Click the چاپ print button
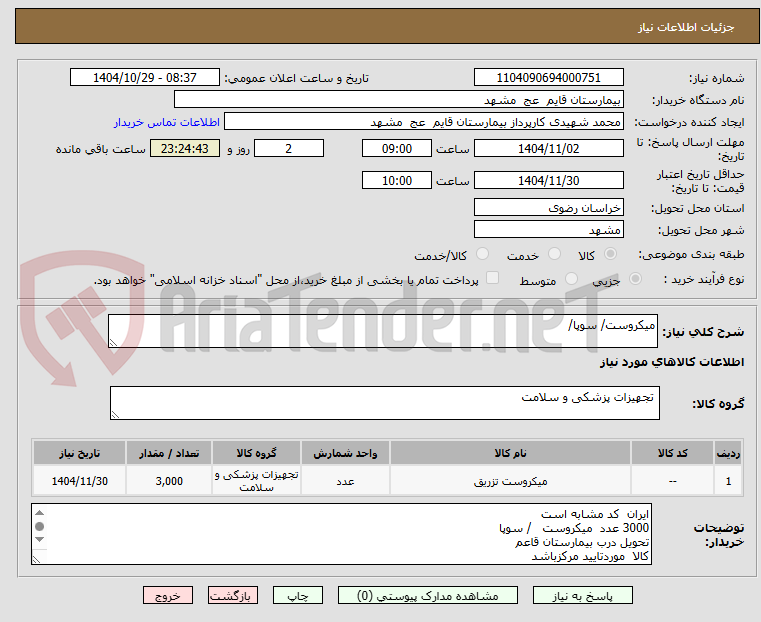761x622 pixels. 298,595
